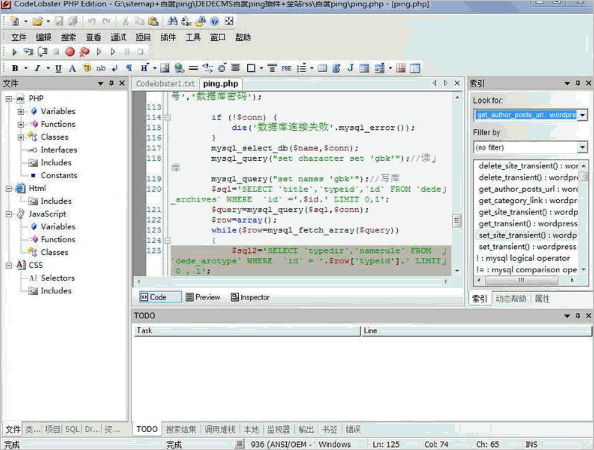The image size is (594, 450).
Task: Insert a paragraph with the pilcrow icon
Action: point(129,68)
